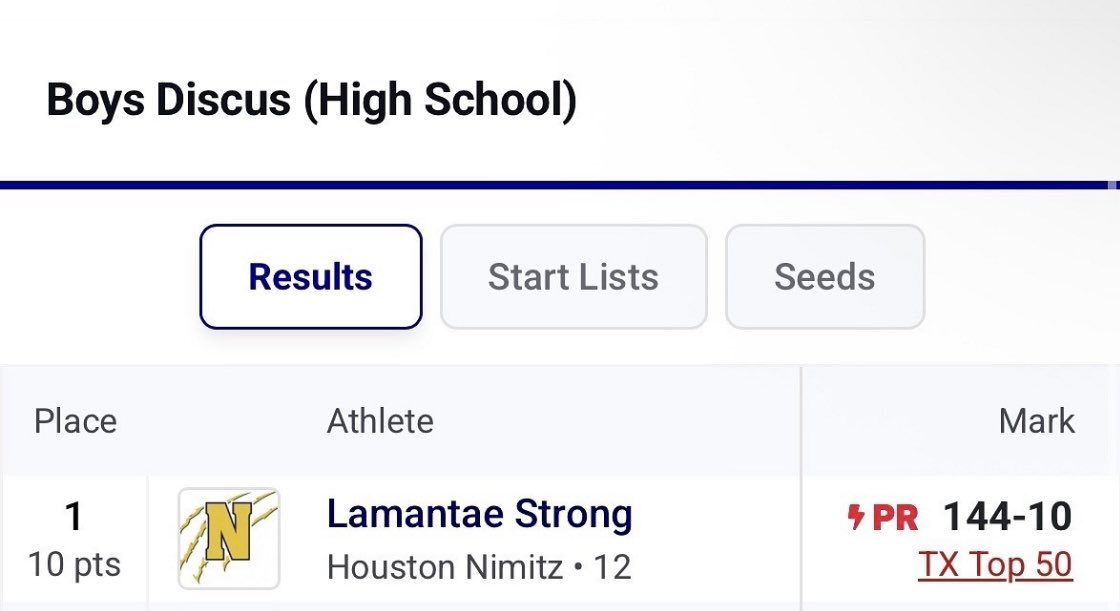Open the Start Lists tab

pos(573,277)
